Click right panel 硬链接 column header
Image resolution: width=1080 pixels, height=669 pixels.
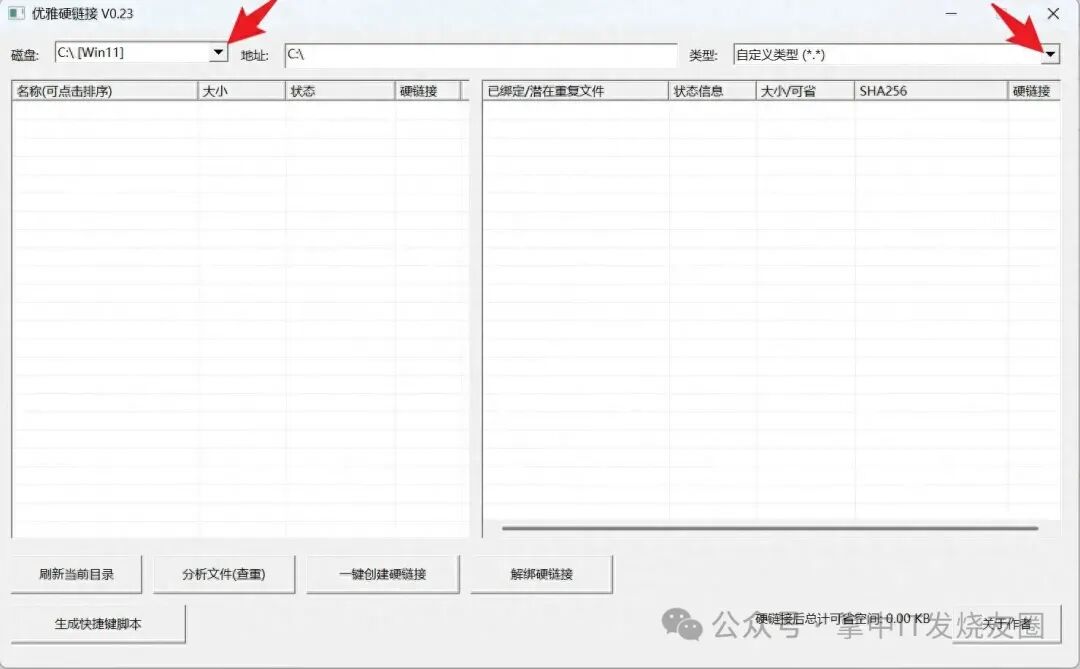tap(1032, 91)
